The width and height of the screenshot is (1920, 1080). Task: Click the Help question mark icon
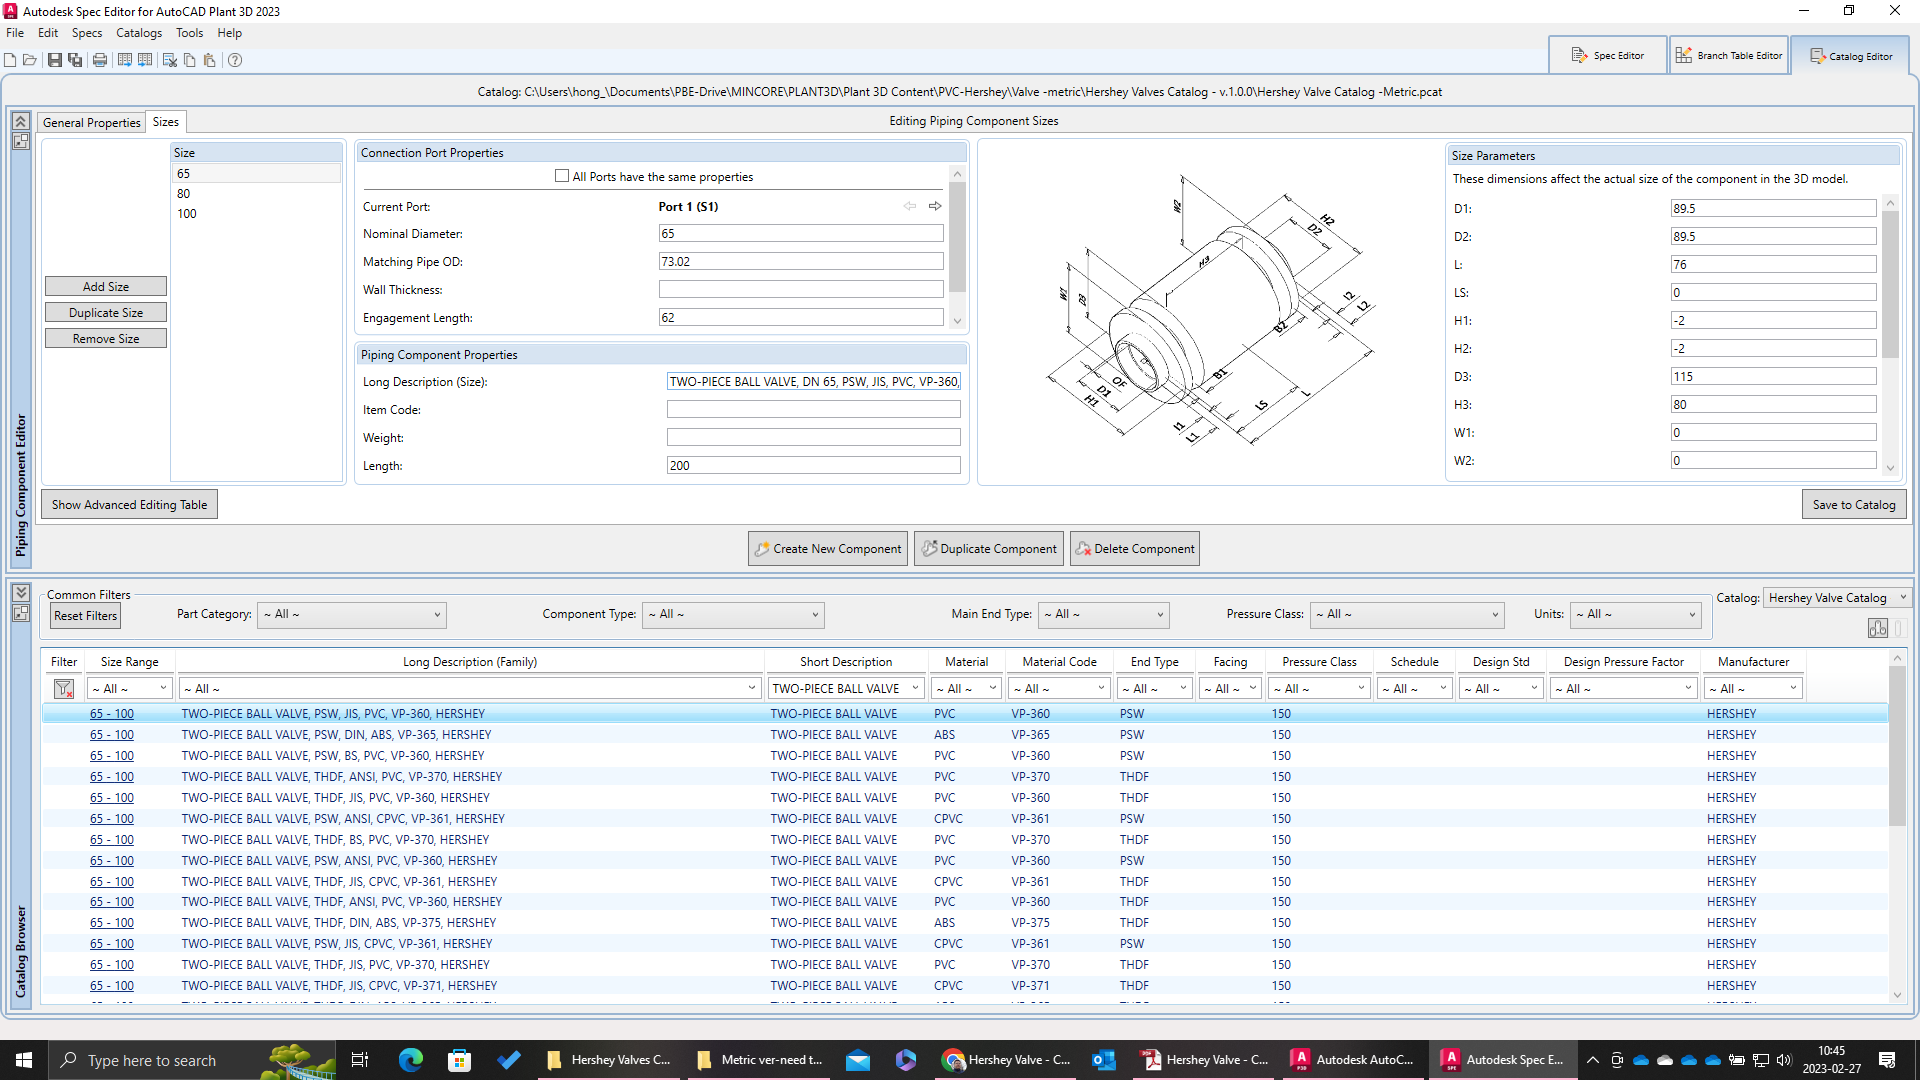coord(235,60)
